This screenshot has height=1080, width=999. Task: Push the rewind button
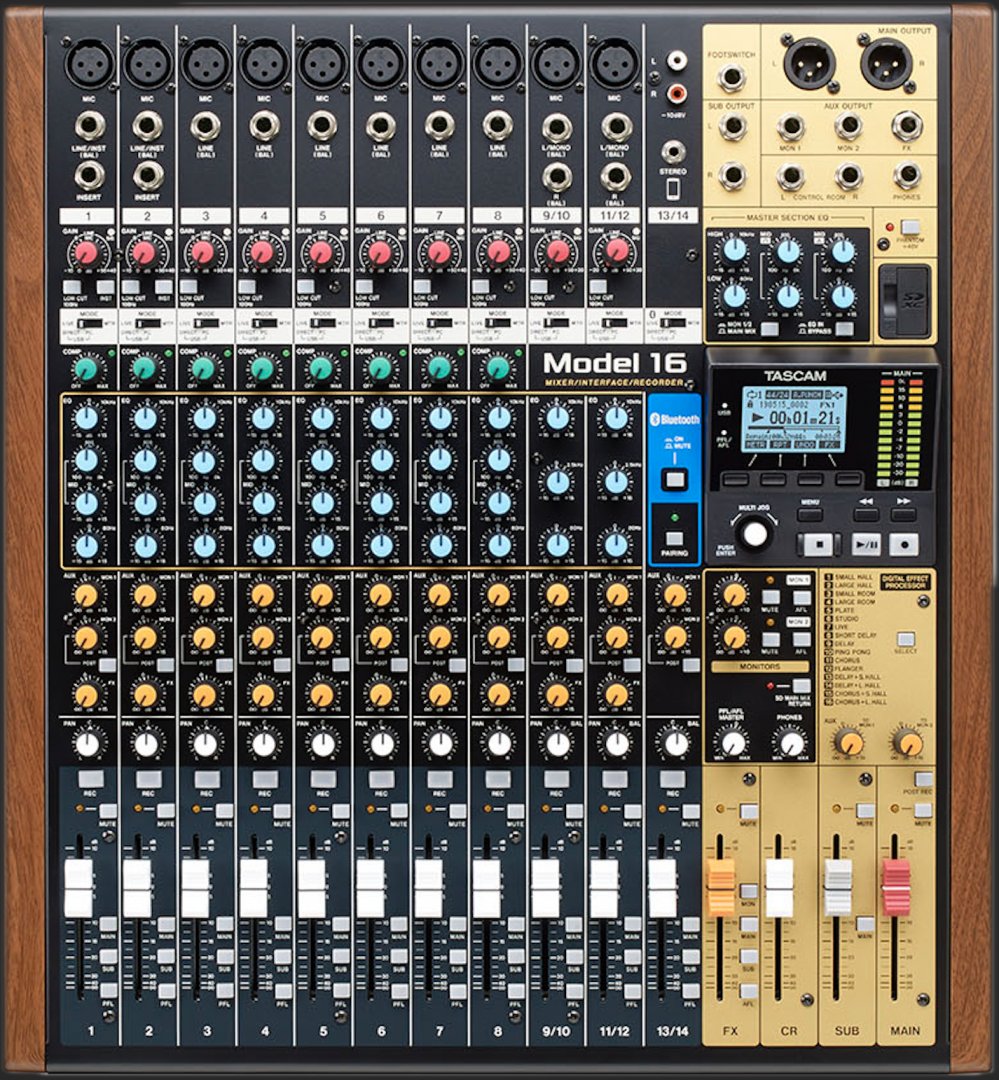pos(866,515)
